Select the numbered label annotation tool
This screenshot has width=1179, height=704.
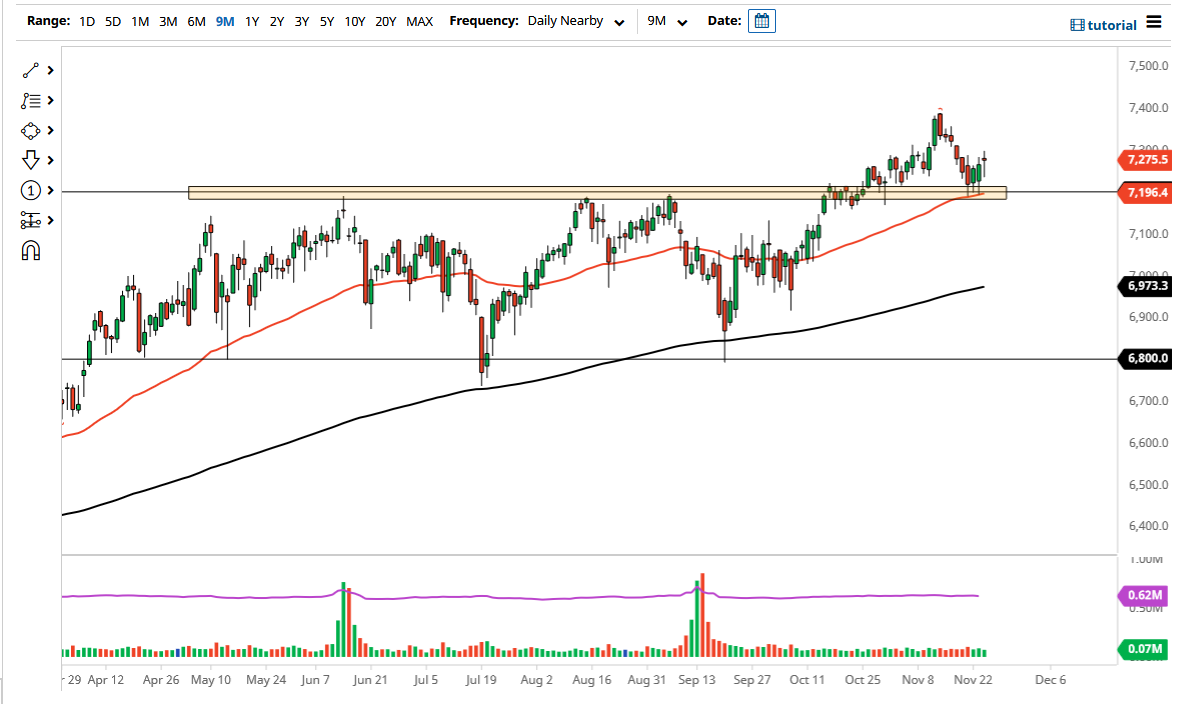coord(28,190)
